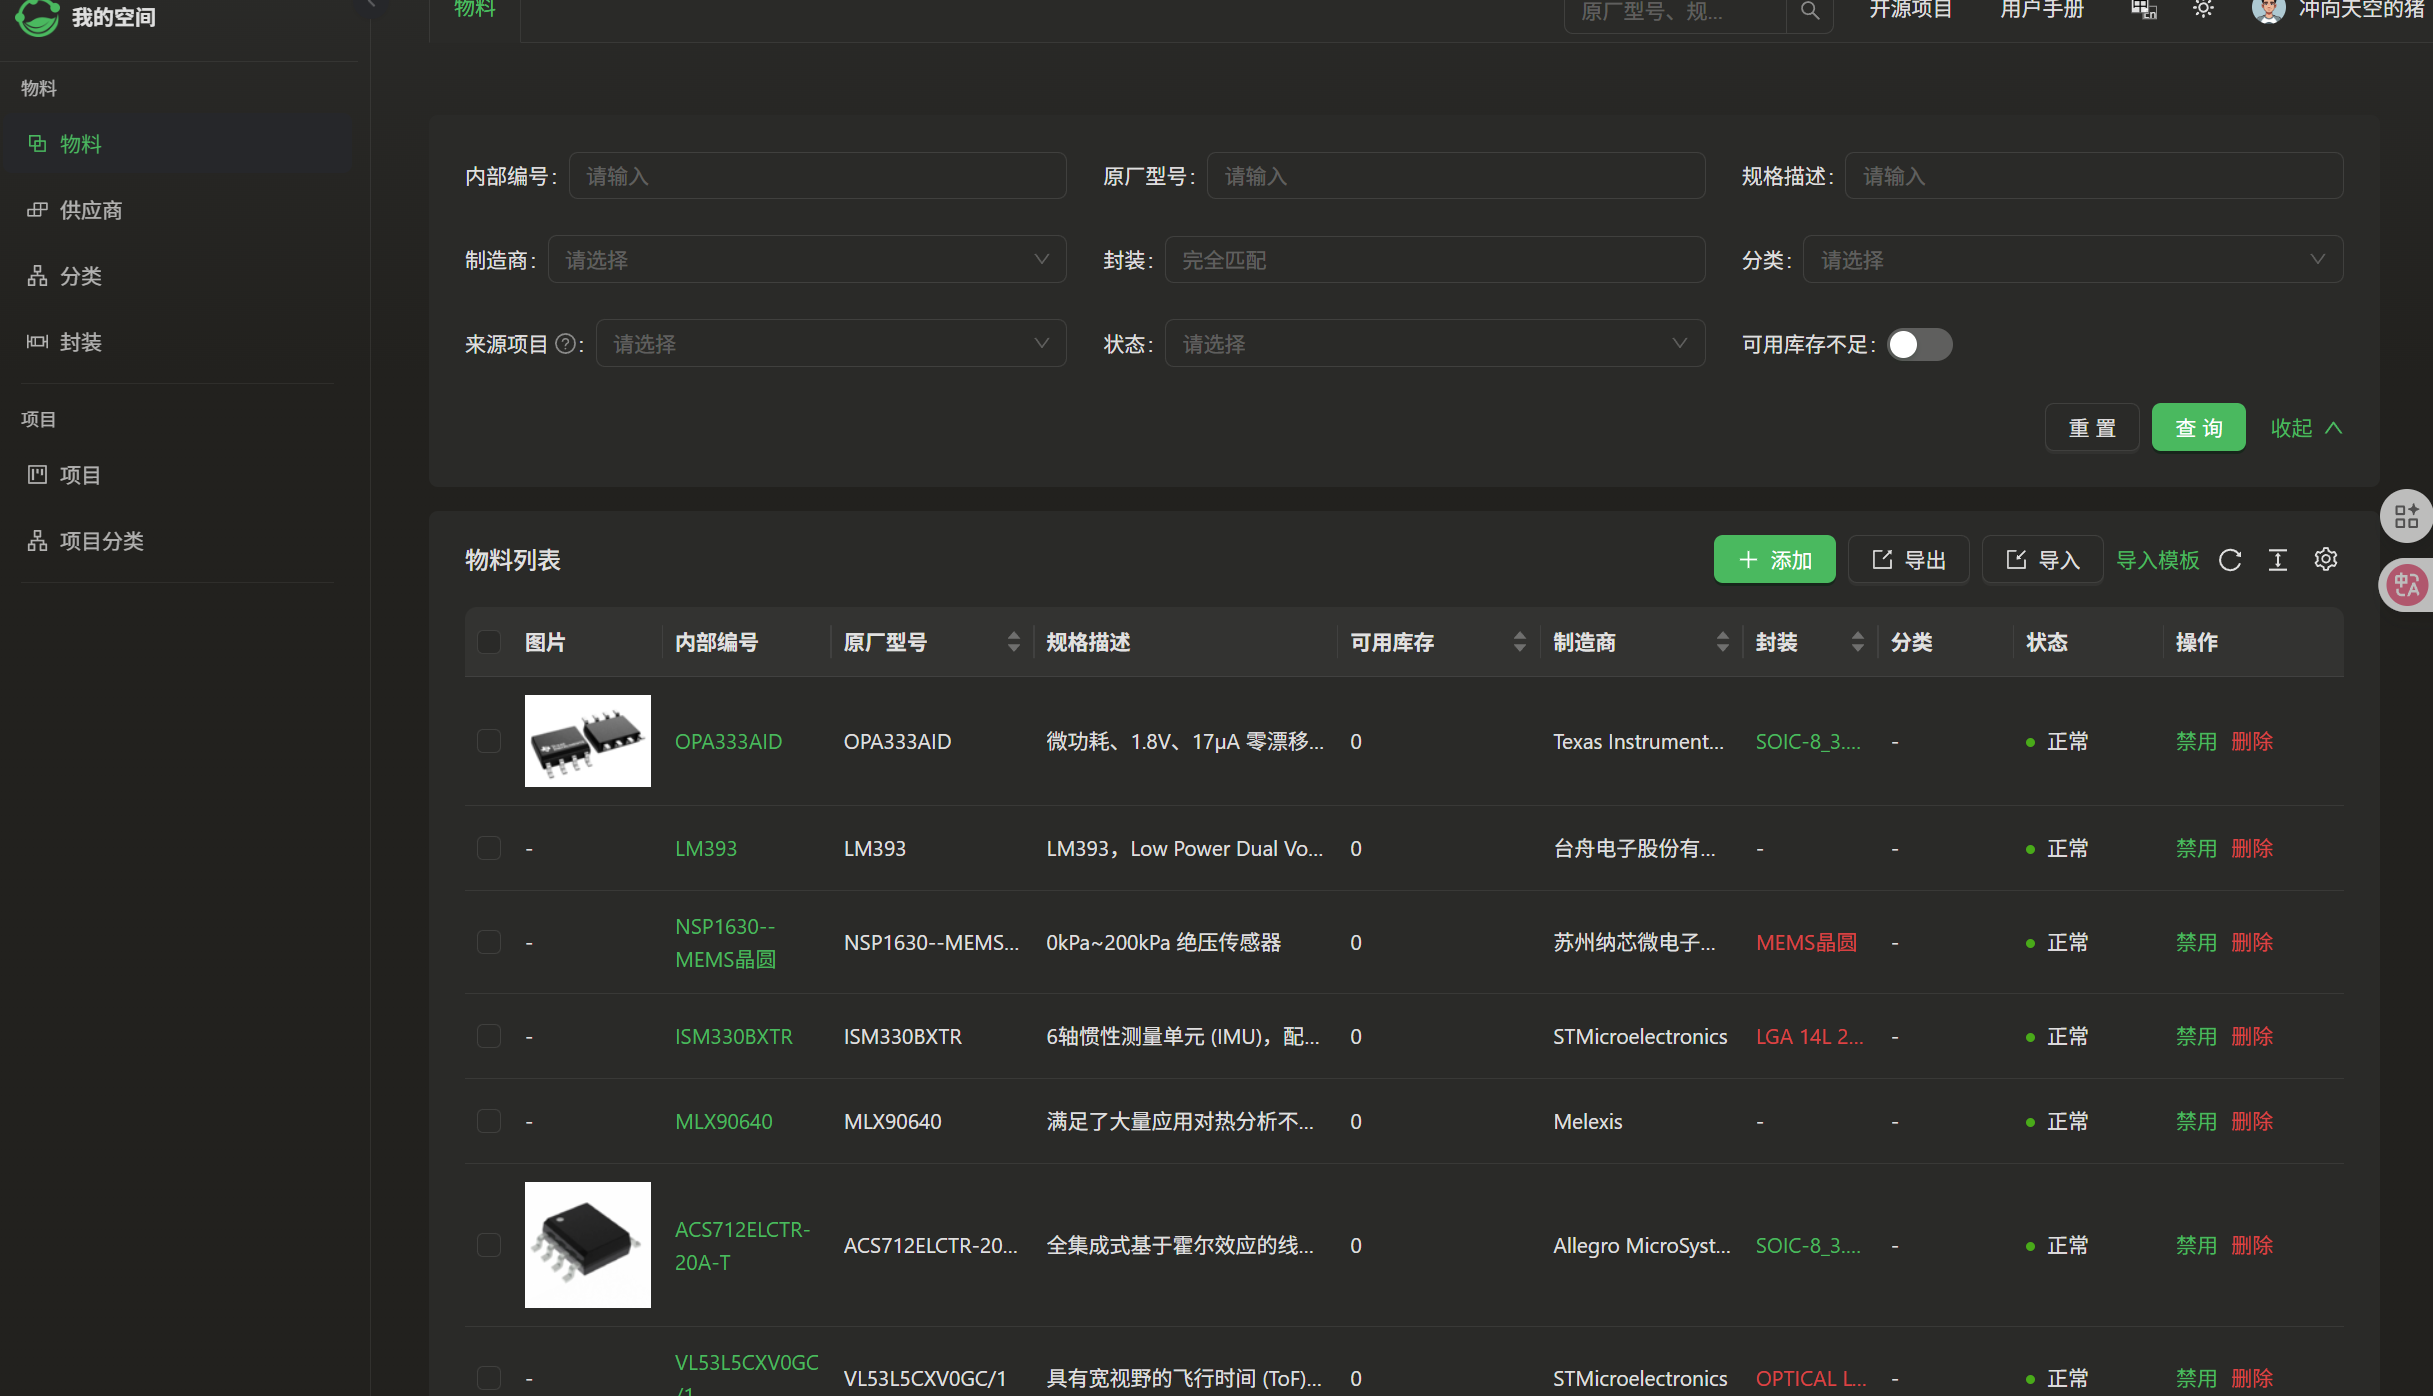Toggle the 可用库存不足 switch
The image size is (2433, 1396).
tap(1919, 344)
